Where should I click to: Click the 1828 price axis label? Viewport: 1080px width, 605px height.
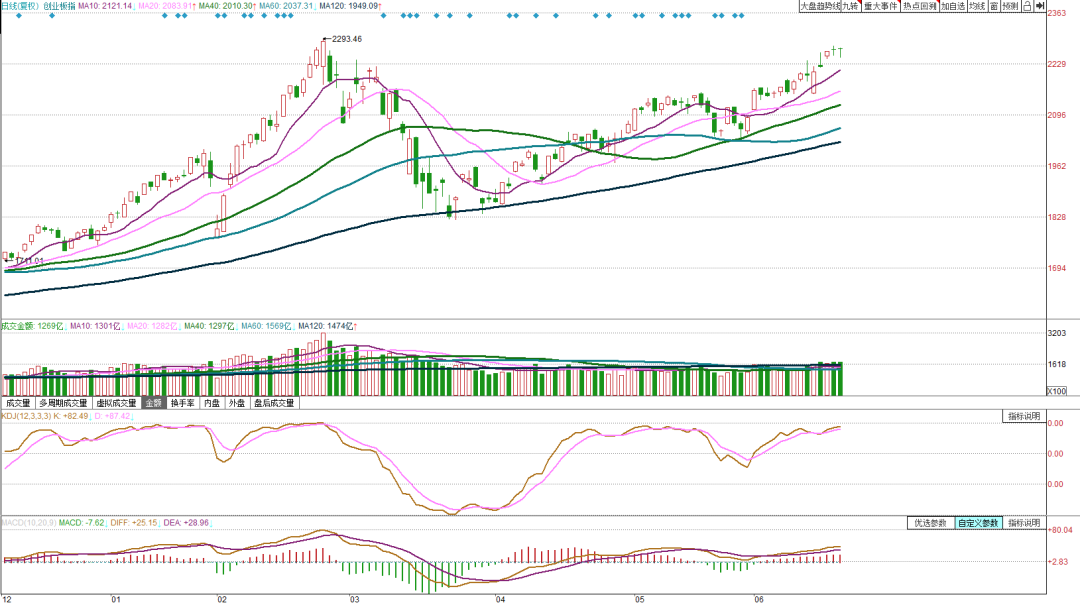(1057, 217)
